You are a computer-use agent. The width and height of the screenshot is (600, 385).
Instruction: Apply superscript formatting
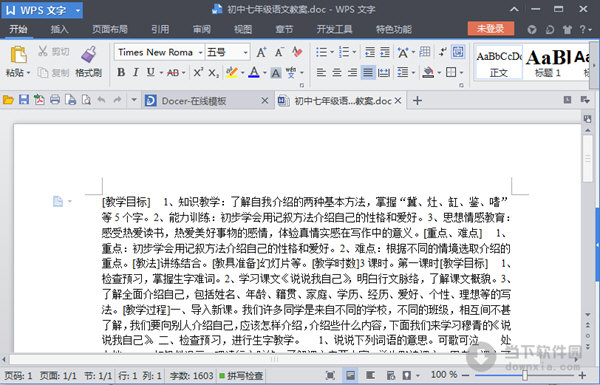point(198,72)
